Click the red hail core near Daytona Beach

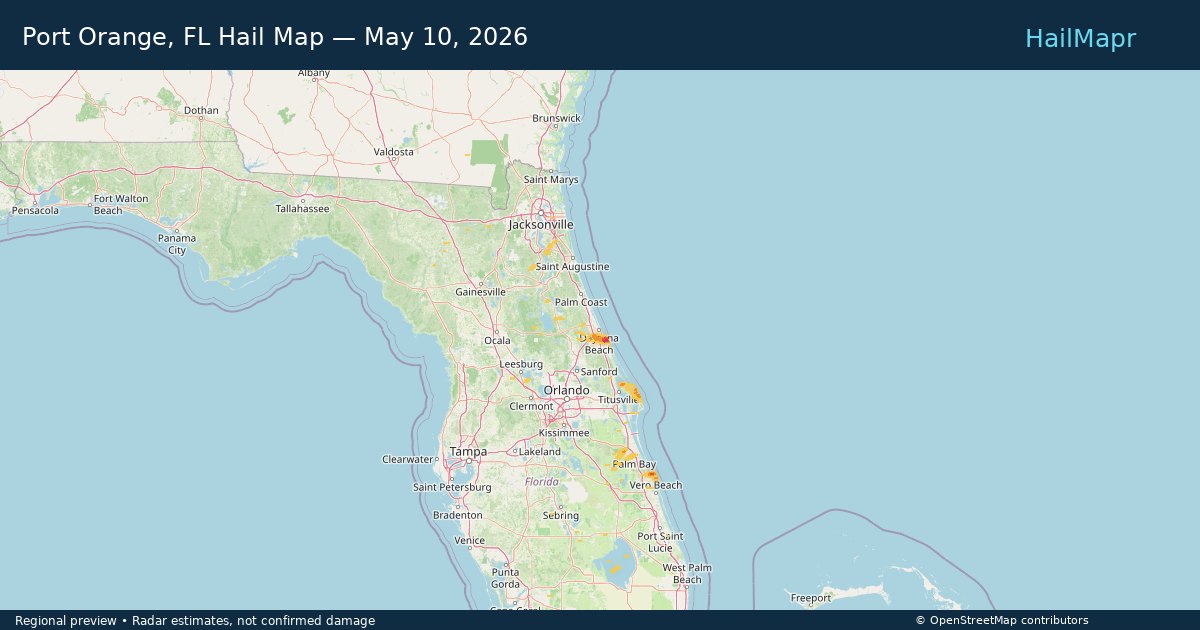[x=605, y=340]
